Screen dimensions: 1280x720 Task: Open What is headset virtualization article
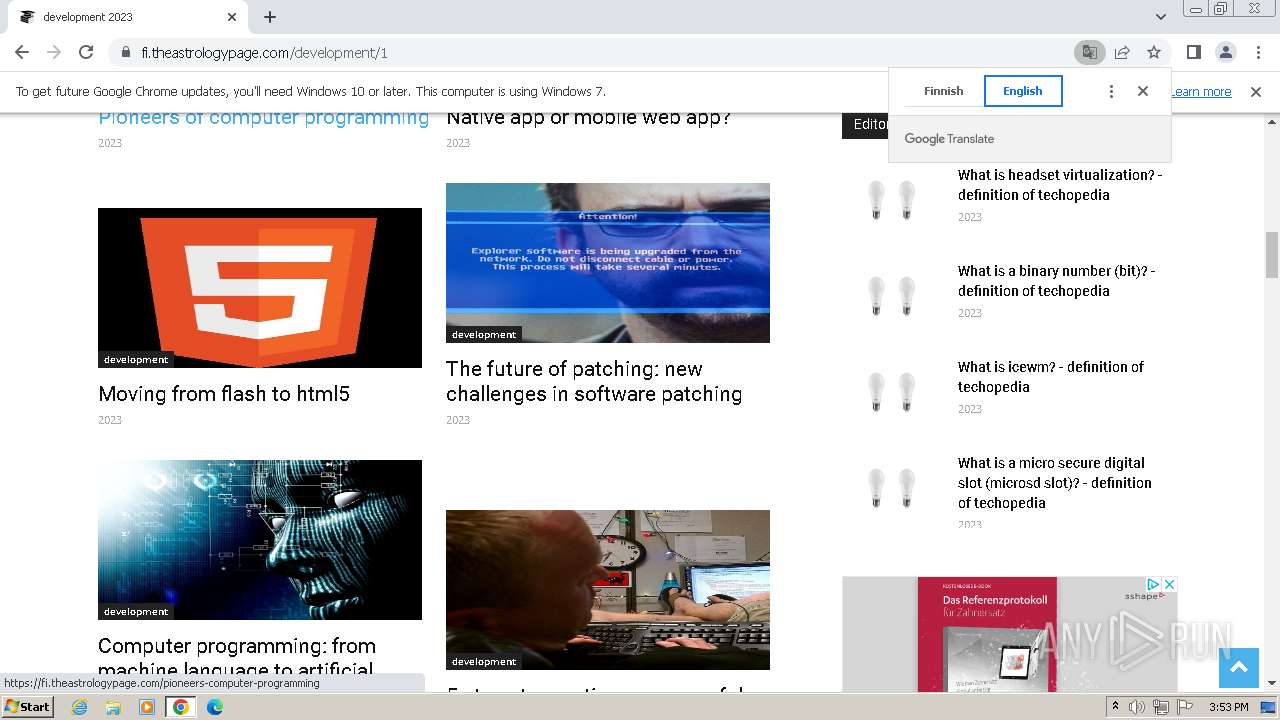(1060, 185)
